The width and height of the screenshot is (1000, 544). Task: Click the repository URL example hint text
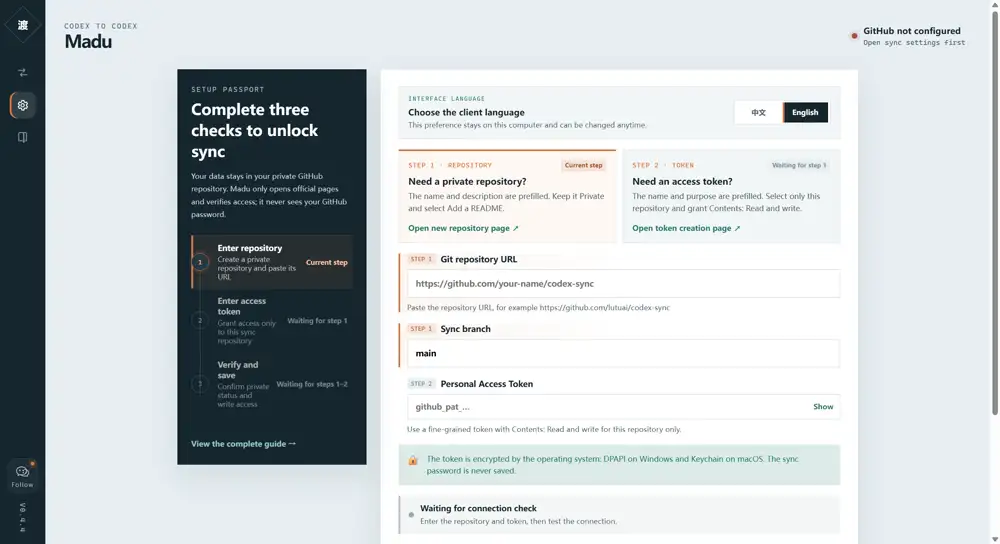point(538,307)
